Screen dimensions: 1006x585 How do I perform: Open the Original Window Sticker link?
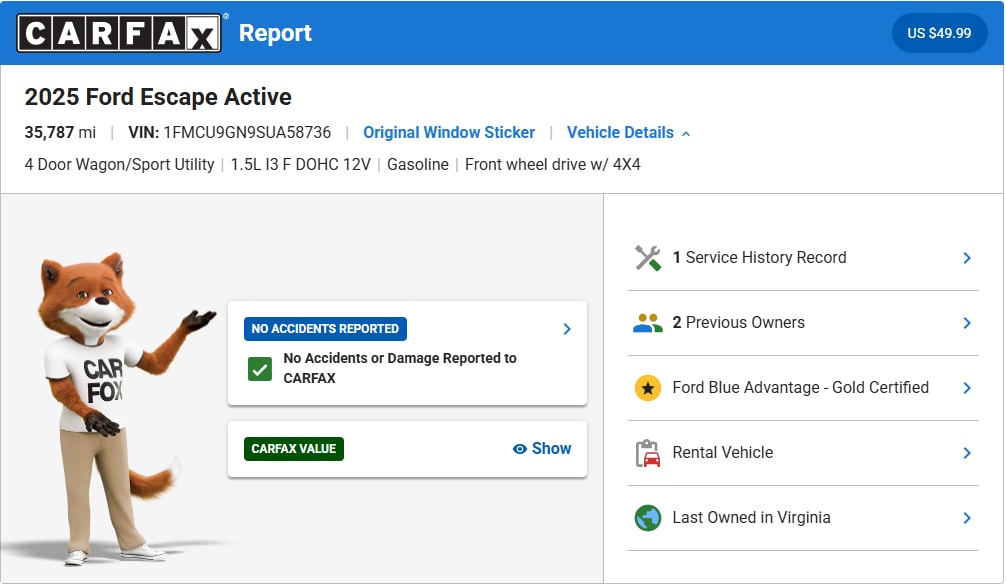[x=449, y=133]
